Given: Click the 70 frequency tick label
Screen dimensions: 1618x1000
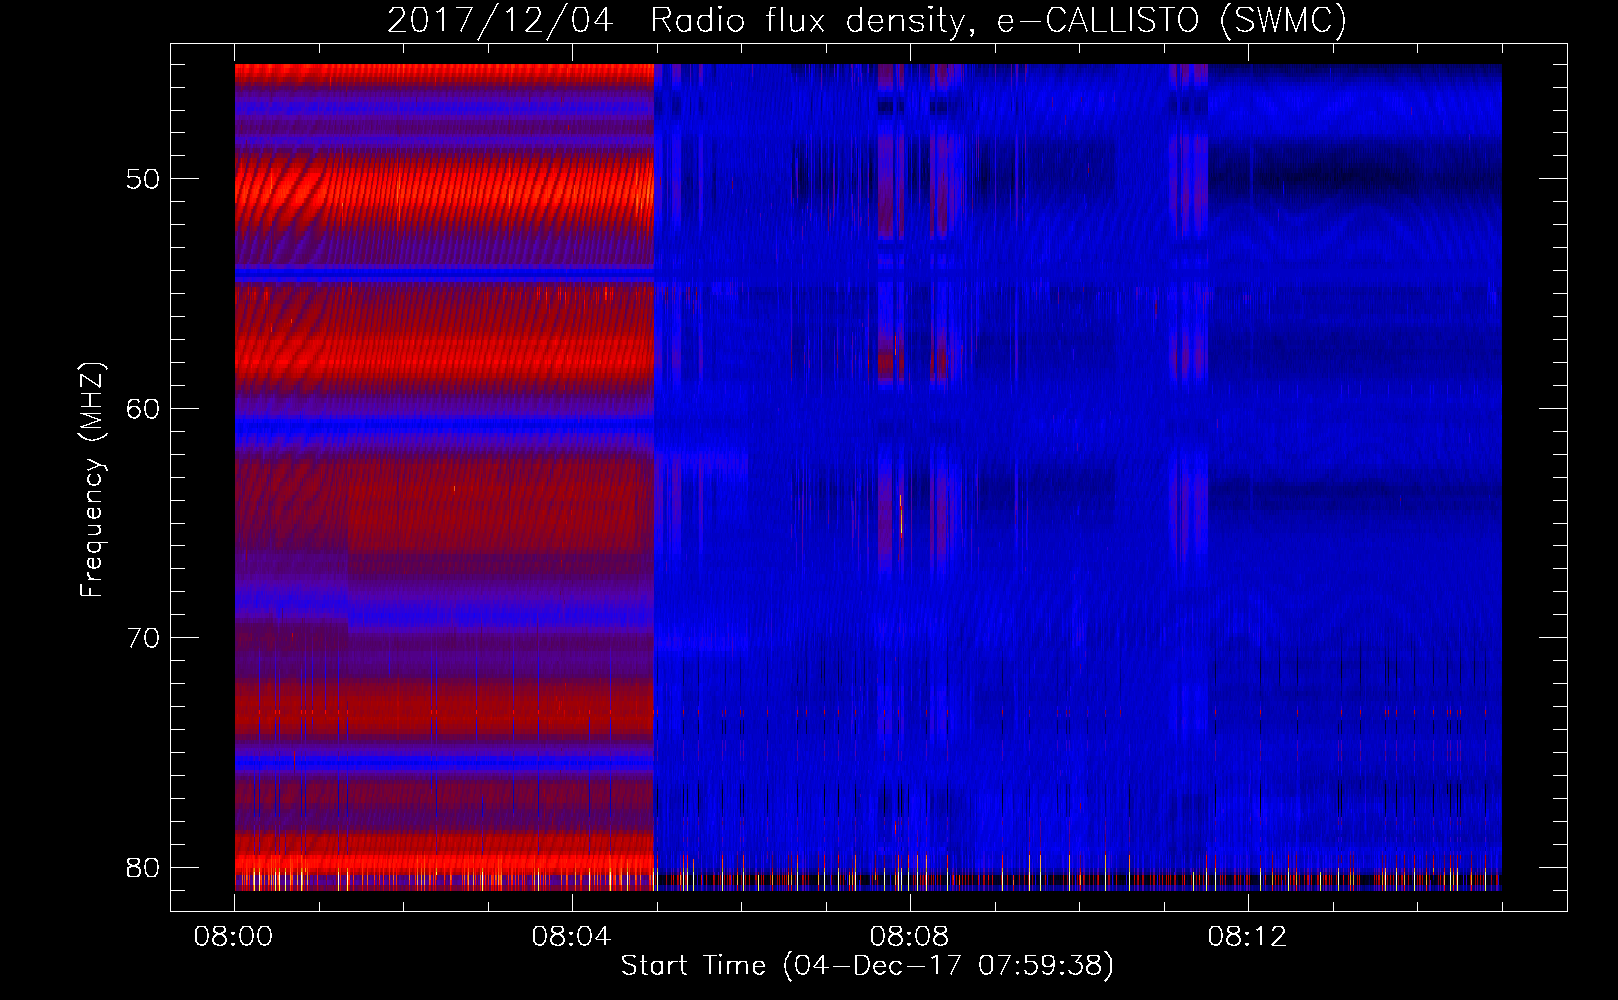Looking at the screenshot, I should [143, 638].
